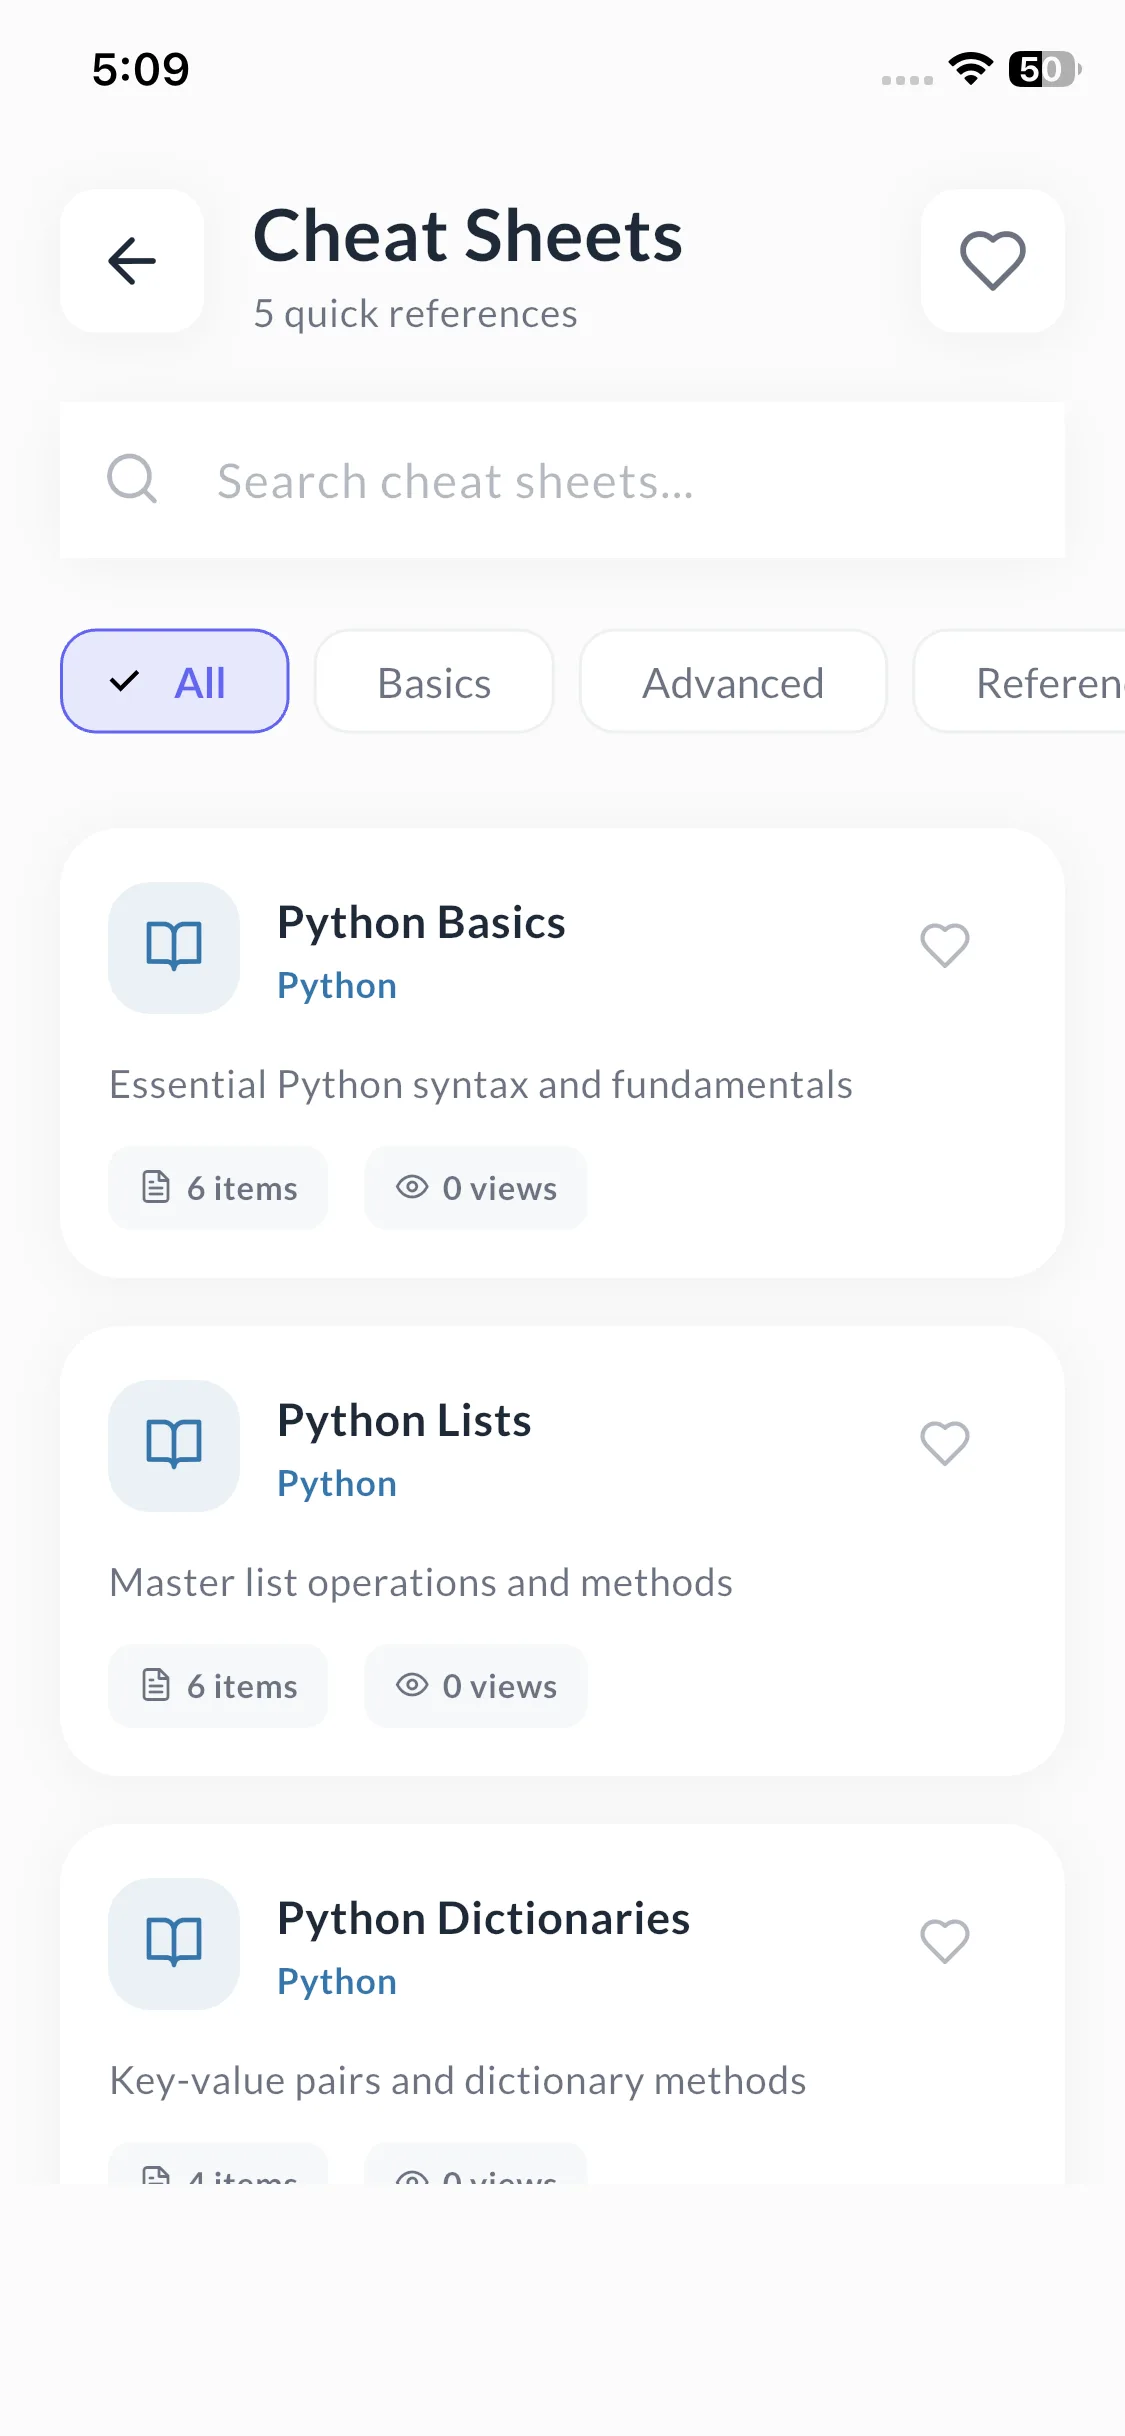
Task: Filter by the Advanced category
Action: 733,682
